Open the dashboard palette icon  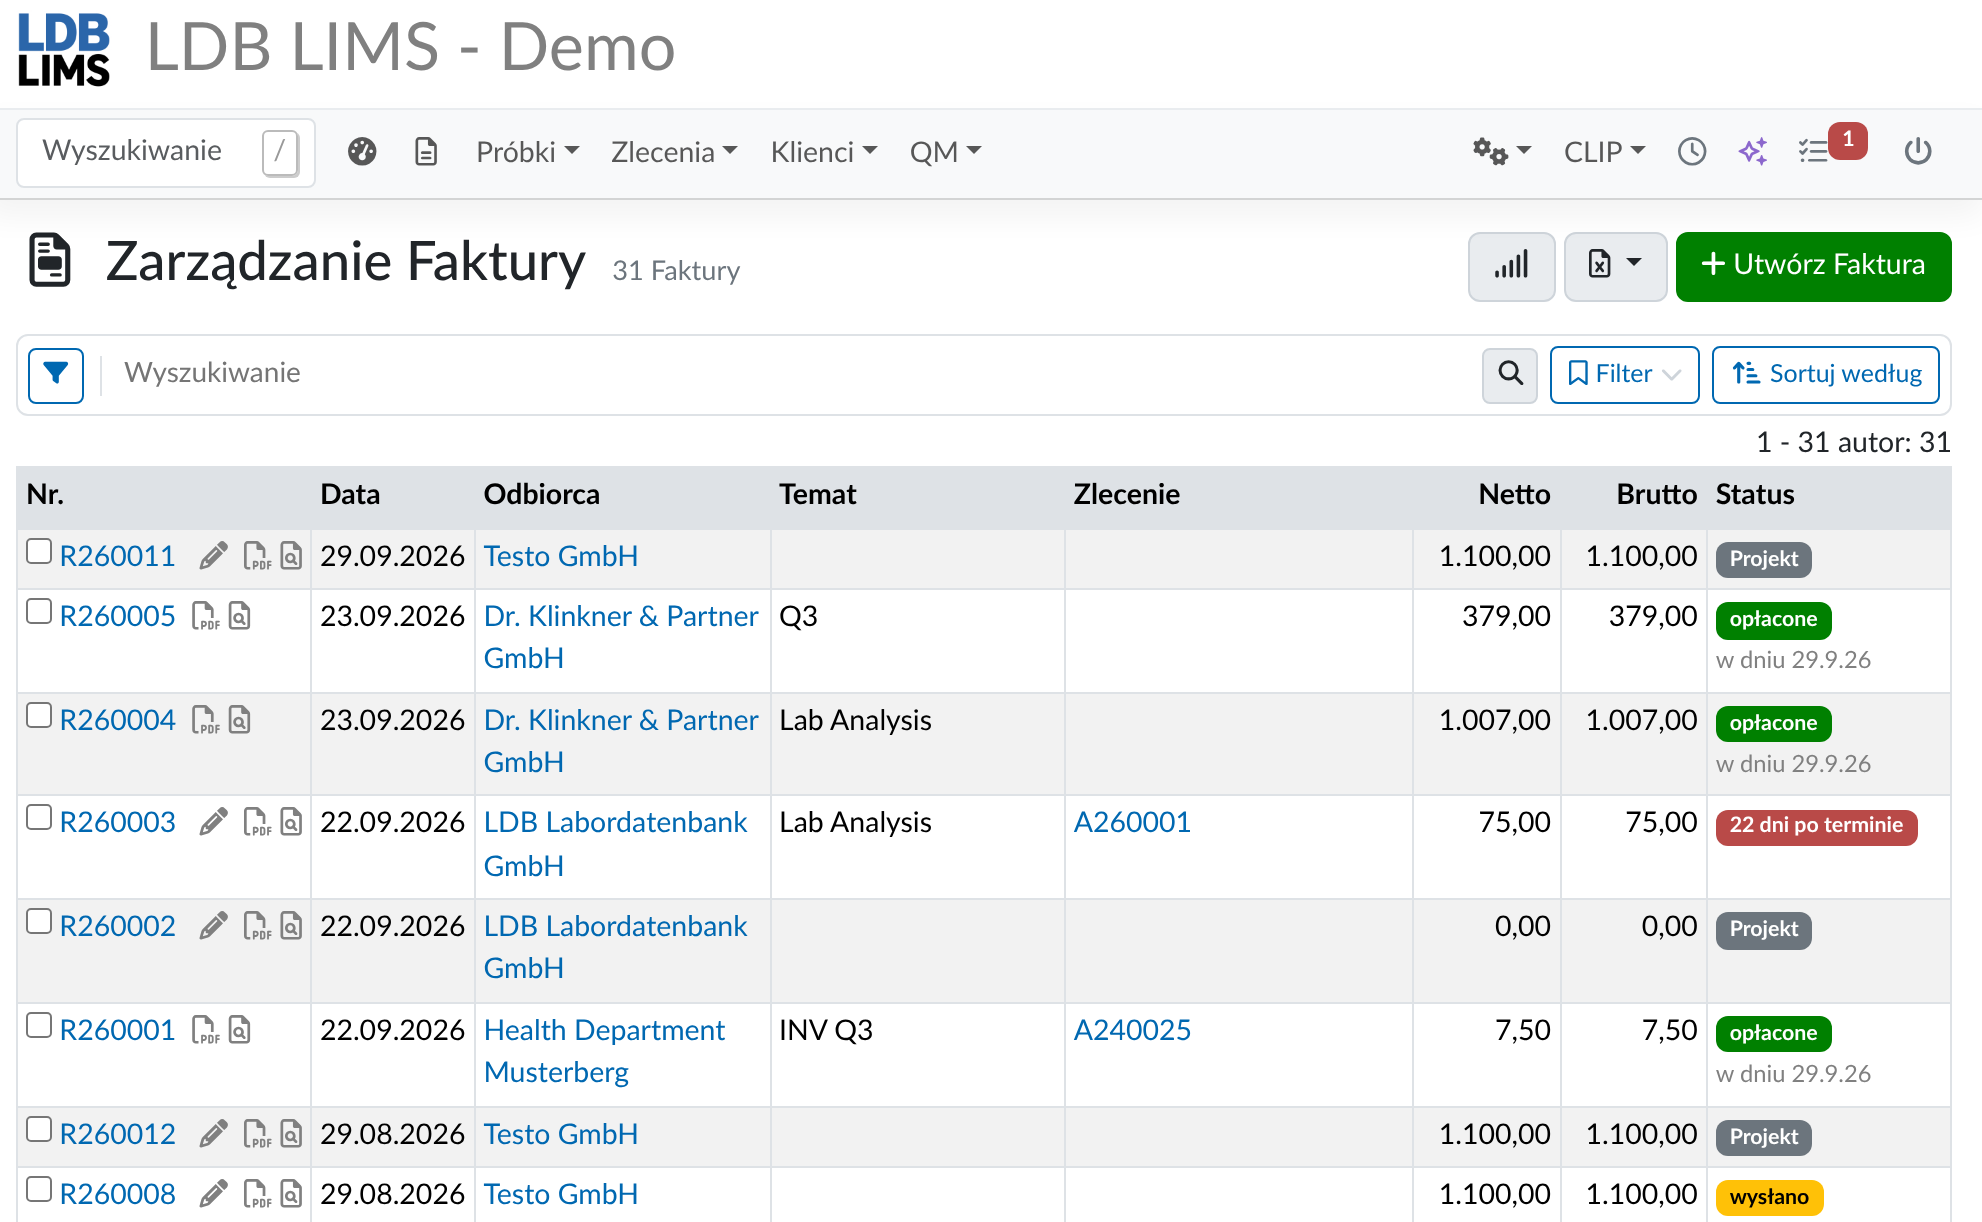pyautogui.click(x=362, y=152)
